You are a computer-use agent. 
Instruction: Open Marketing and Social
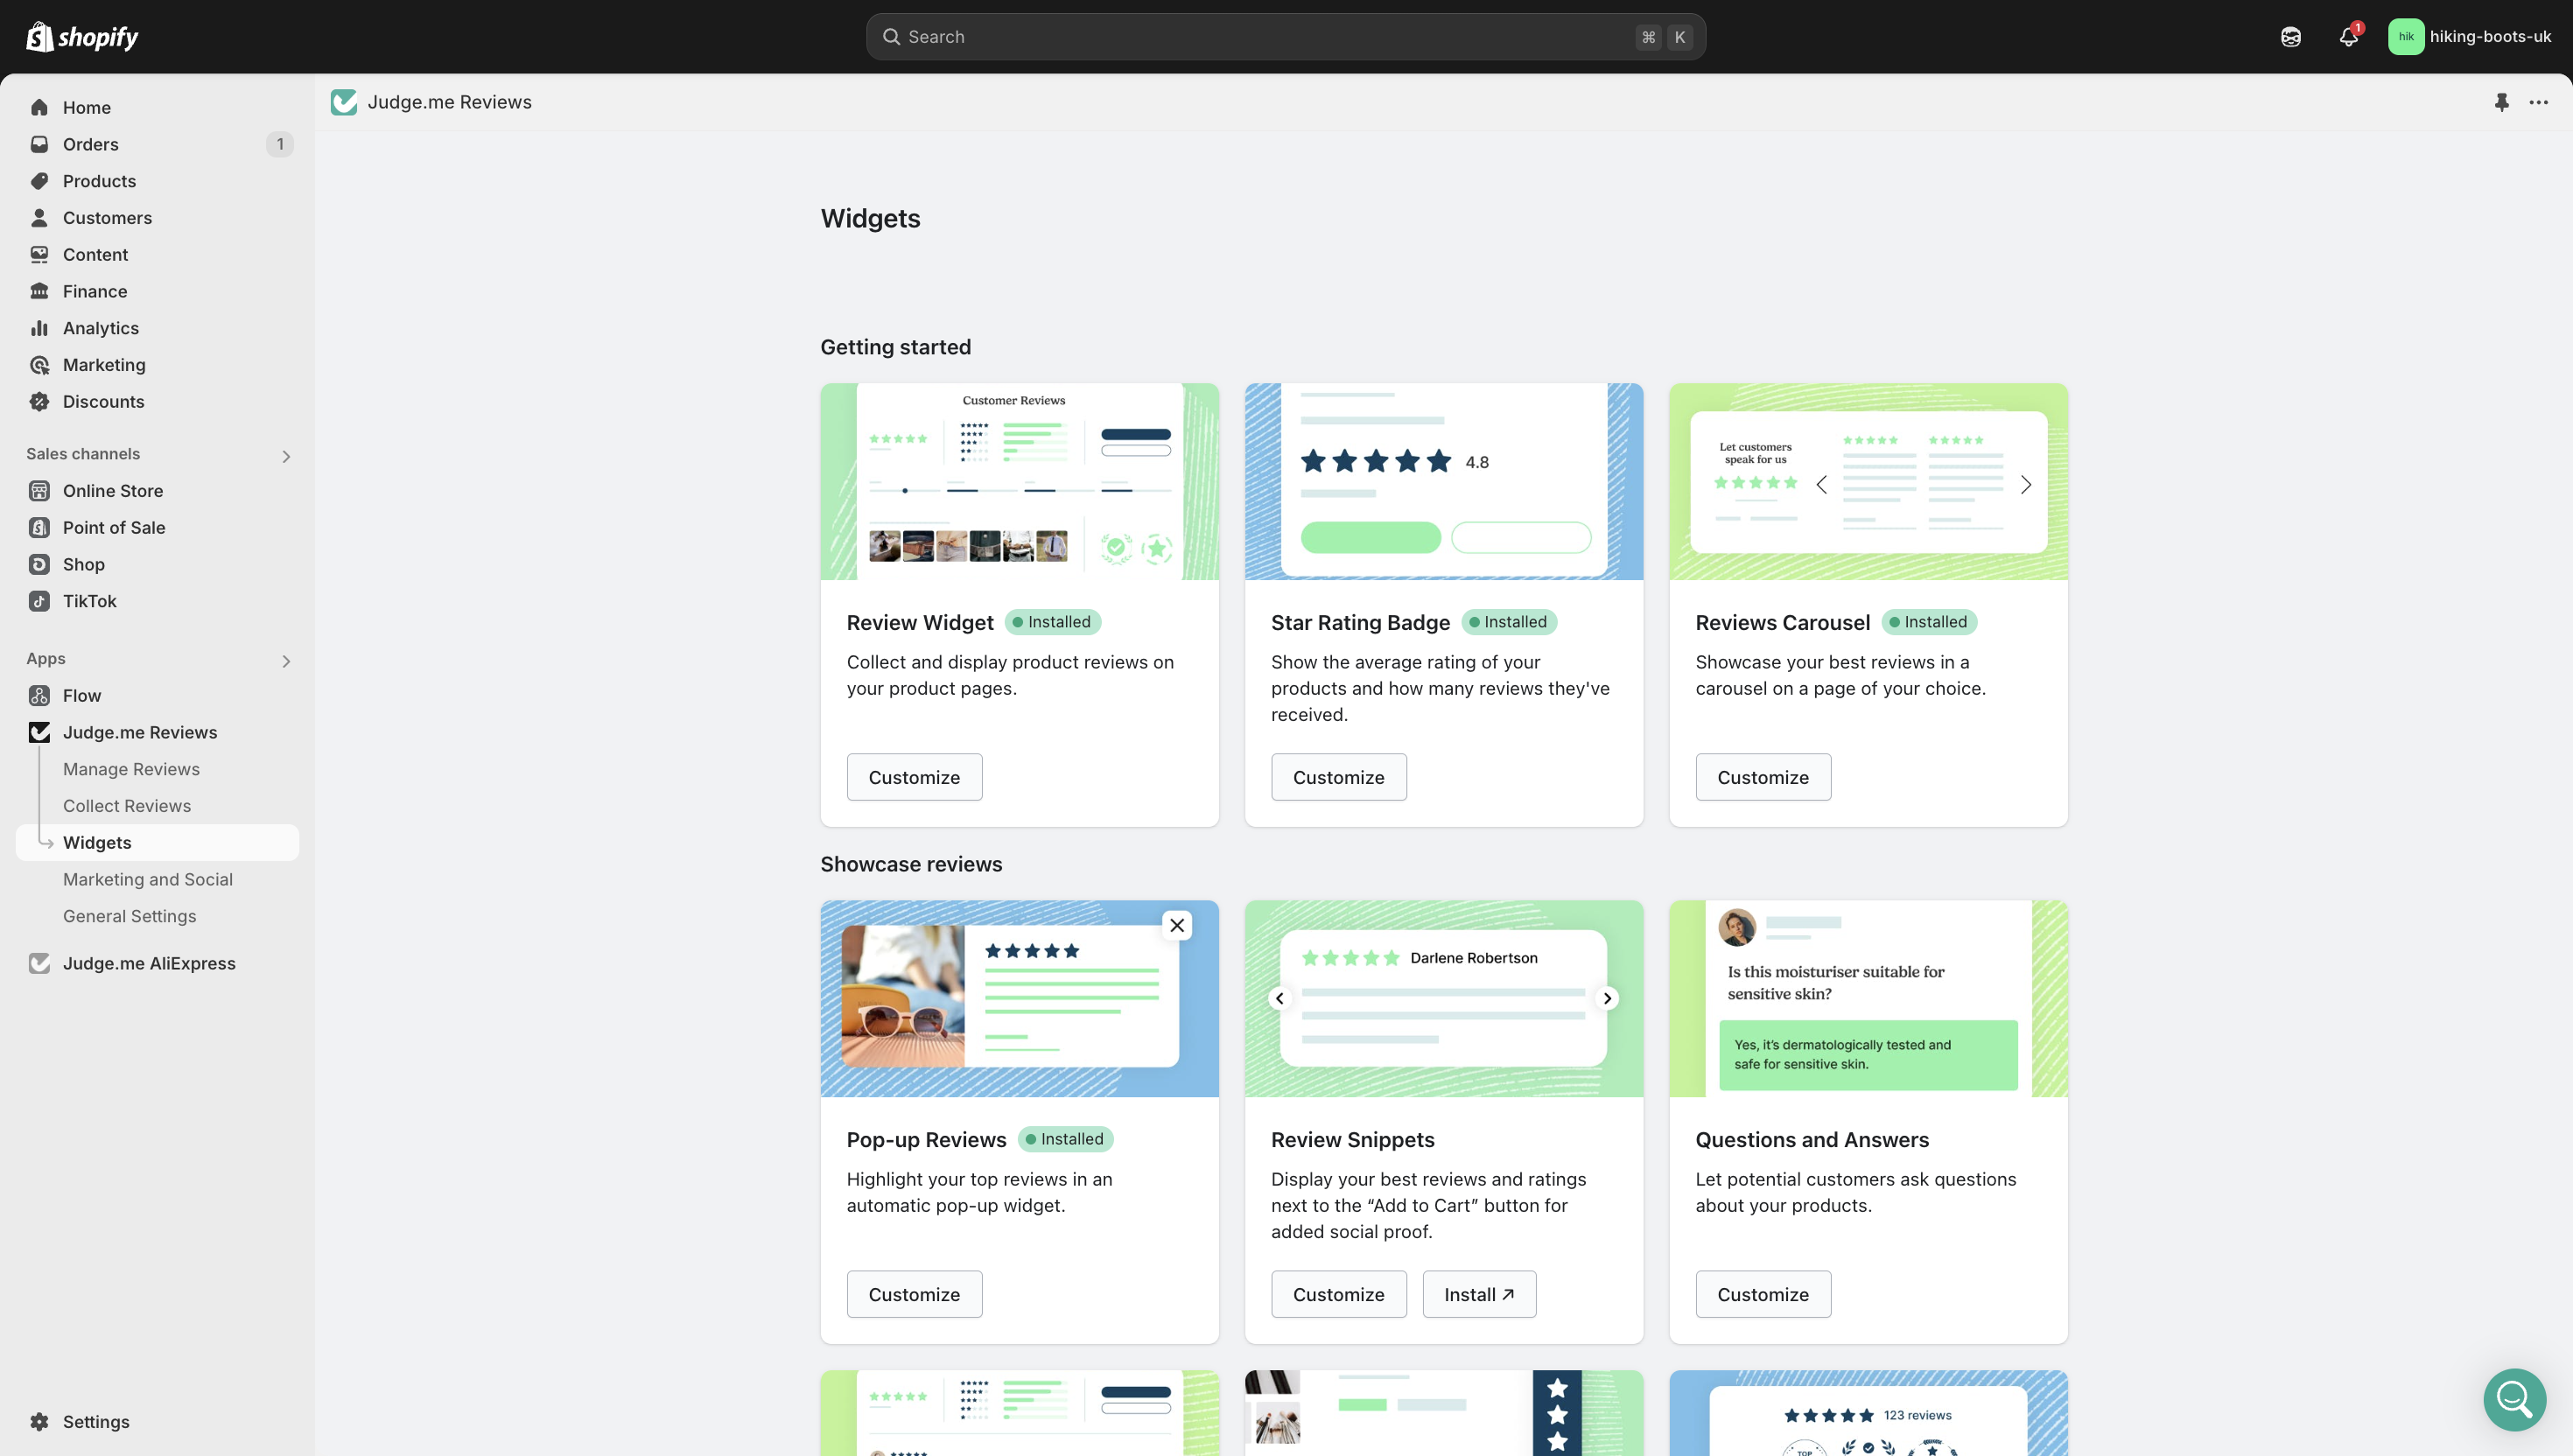[148, 879]
